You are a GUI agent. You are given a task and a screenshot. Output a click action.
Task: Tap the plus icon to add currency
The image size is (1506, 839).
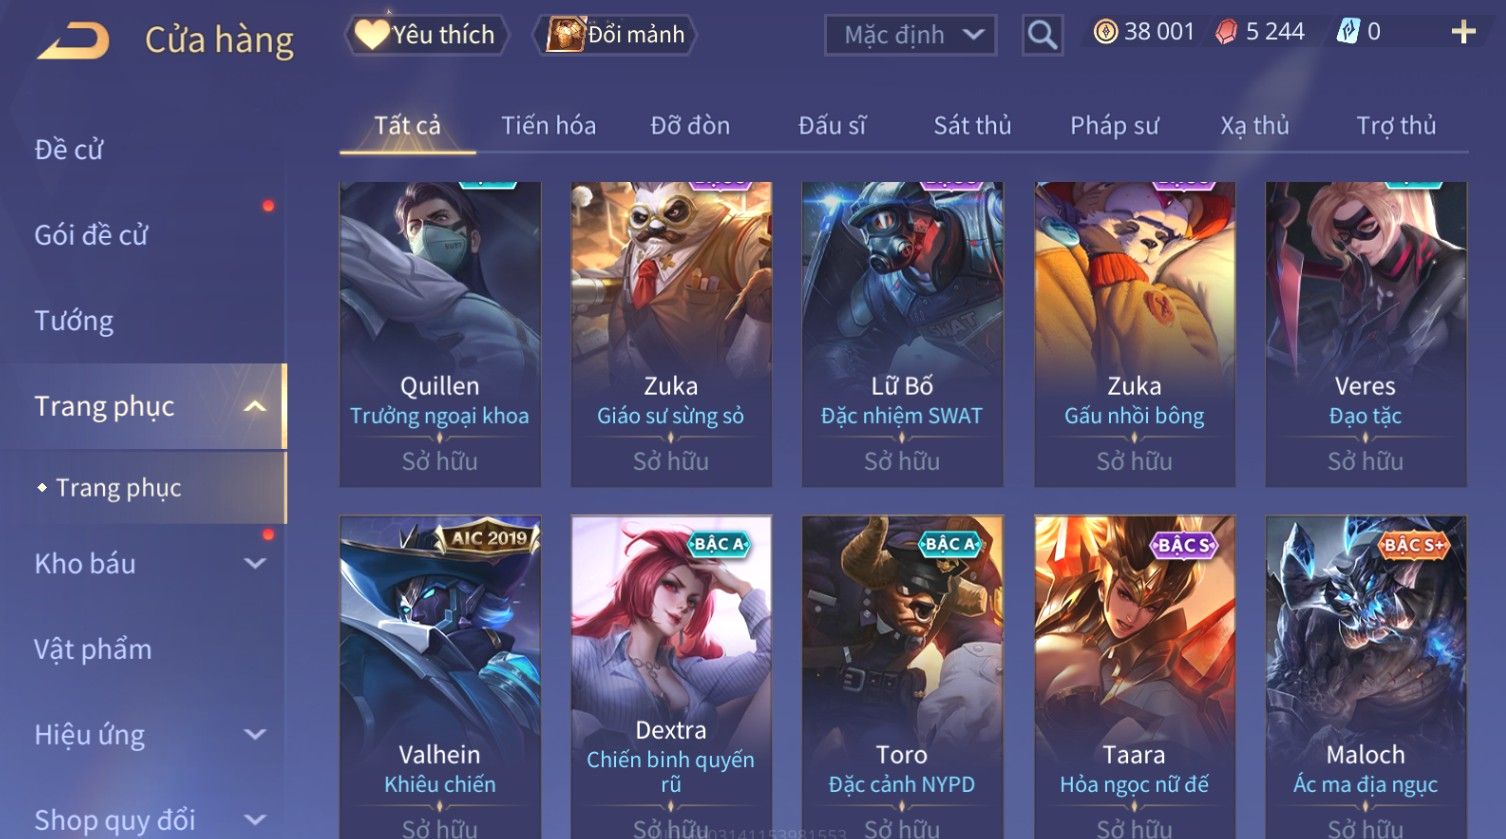coord(1463,32)
